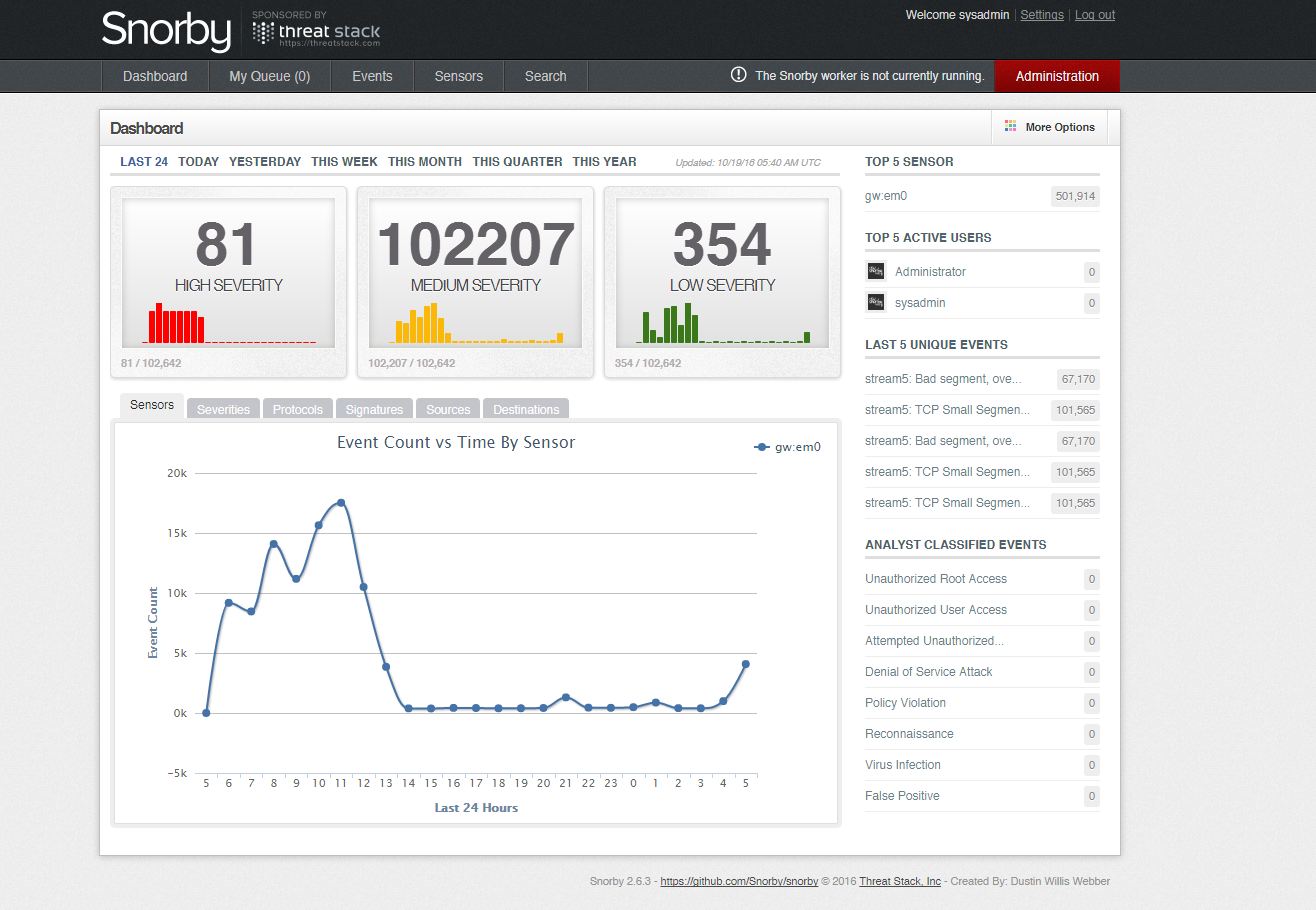Open the Threat Stack sponsor logo

click(316, 32)
